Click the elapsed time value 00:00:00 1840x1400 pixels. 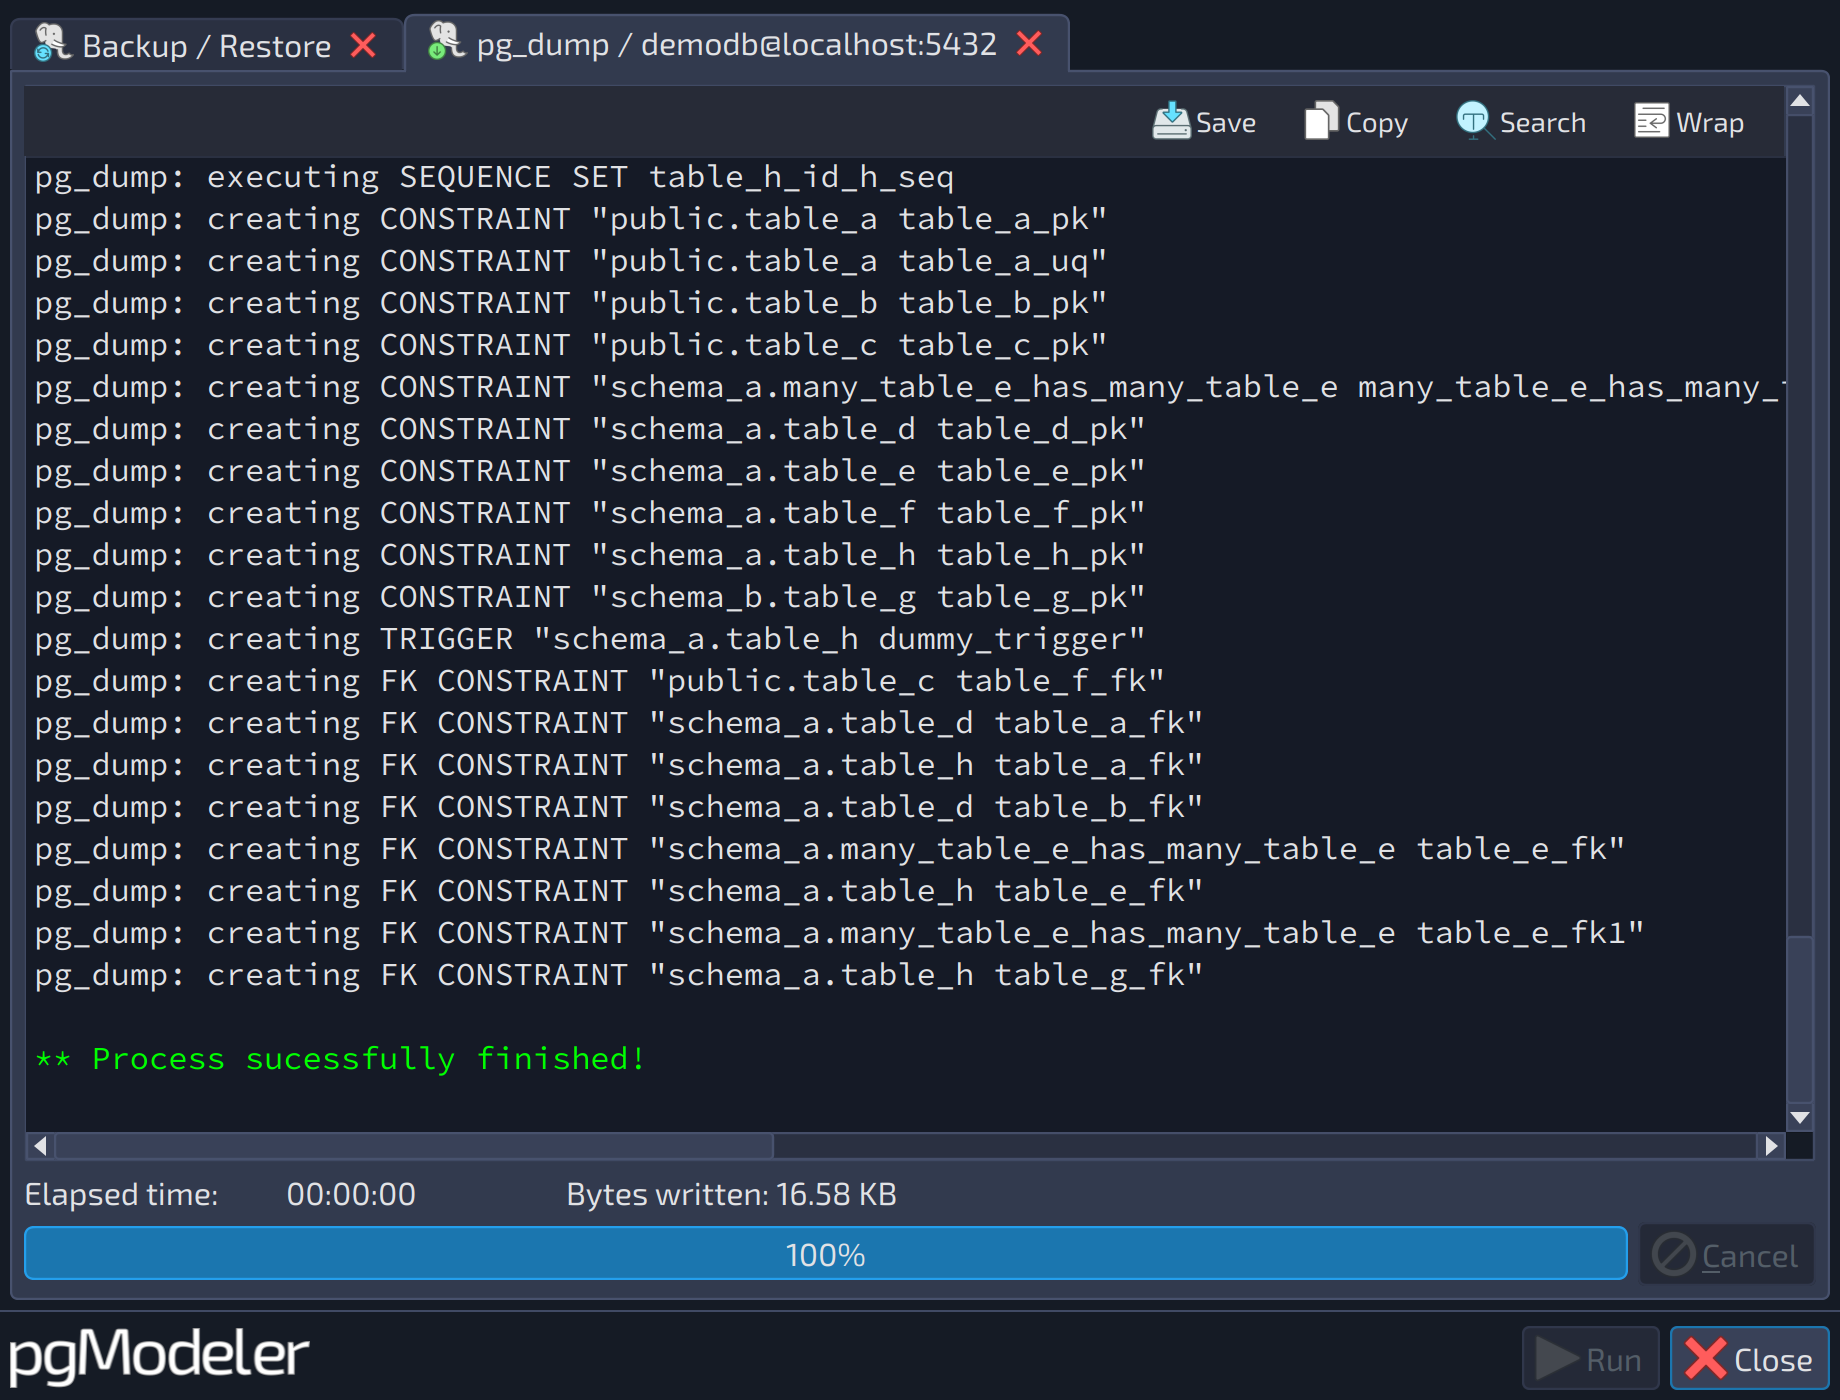pyautogui.click(x=351, y=1194)
